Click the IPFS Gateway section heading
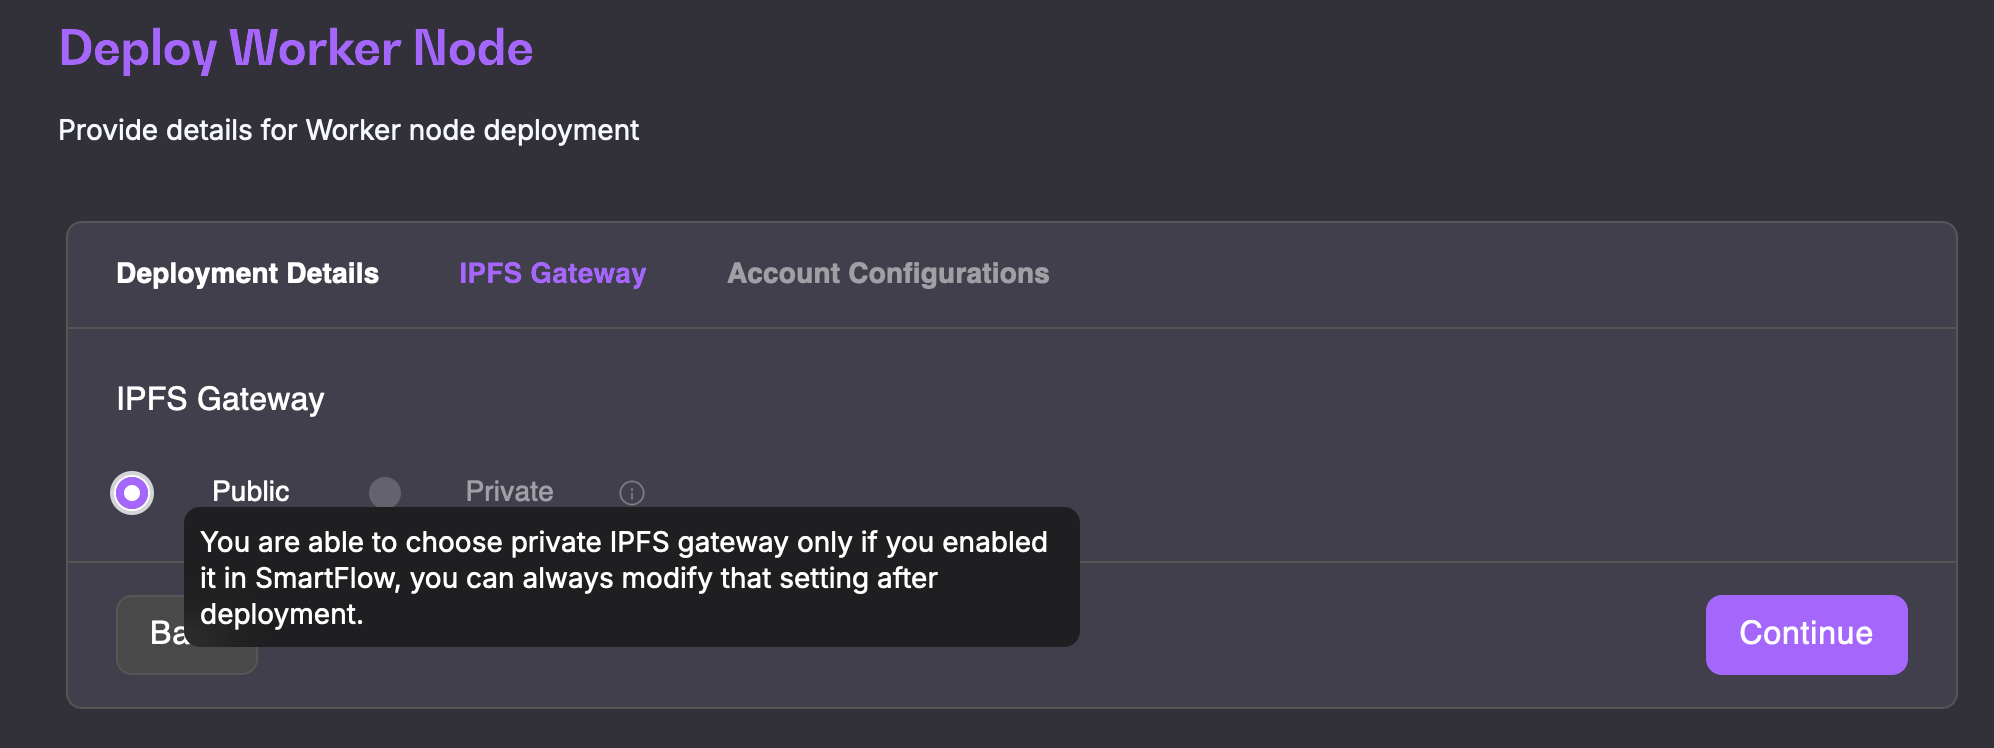 point(220,399)
